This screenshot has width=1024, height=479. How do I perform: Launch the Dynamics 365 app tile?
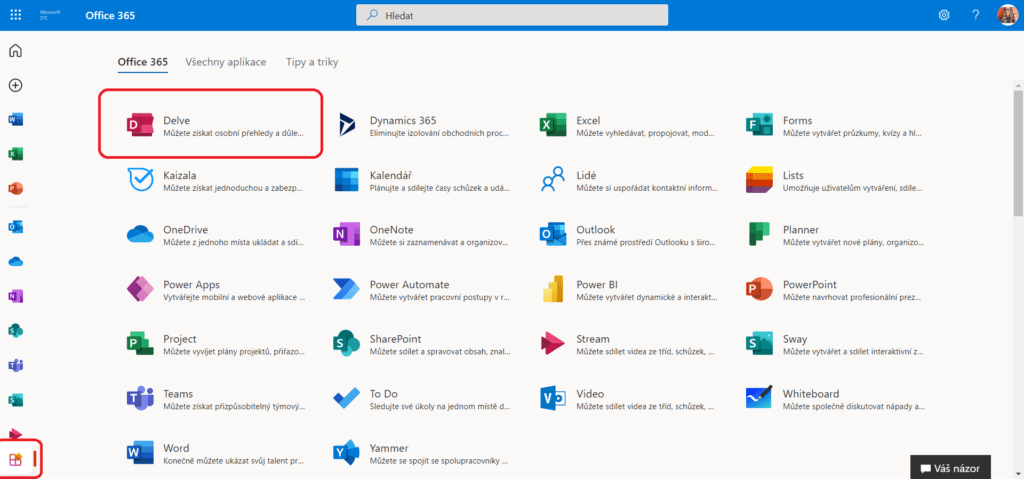coord(420,125)
